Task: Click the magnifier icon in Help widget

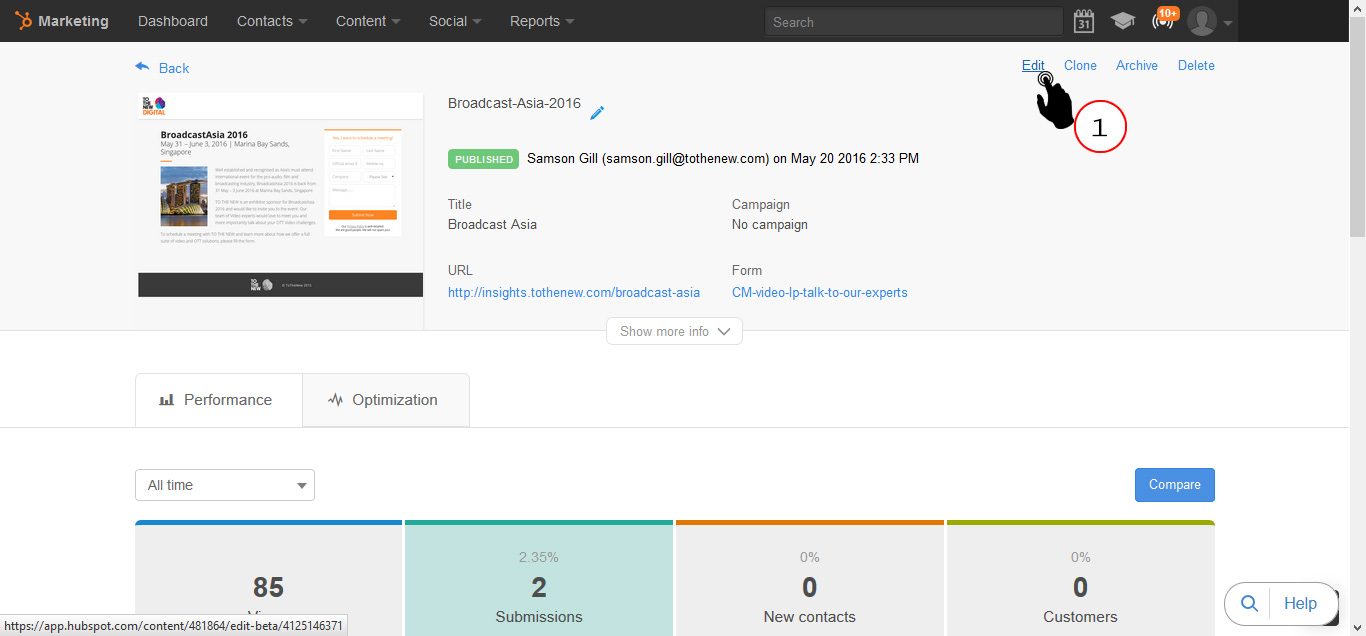Action: (1249, 603)
